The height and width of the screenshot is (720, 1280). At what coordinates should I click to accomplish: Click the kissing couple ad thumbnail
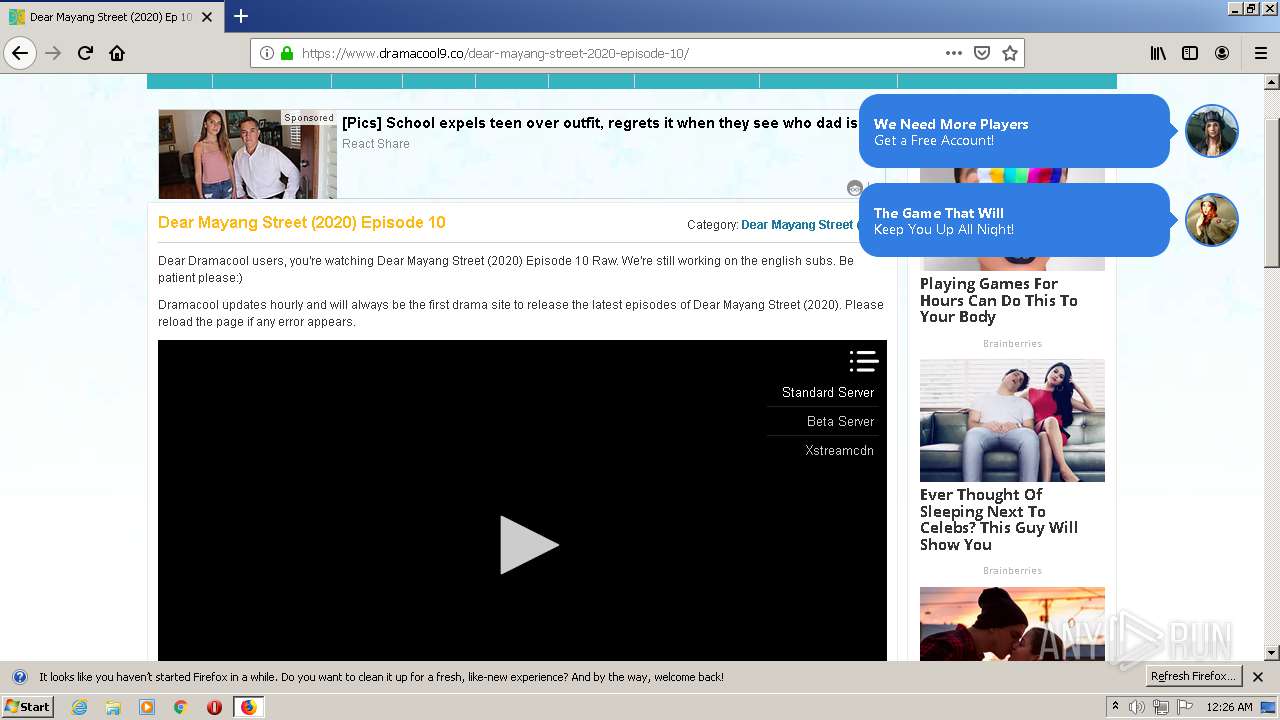pyautogui.click(x=1012, y=623)
